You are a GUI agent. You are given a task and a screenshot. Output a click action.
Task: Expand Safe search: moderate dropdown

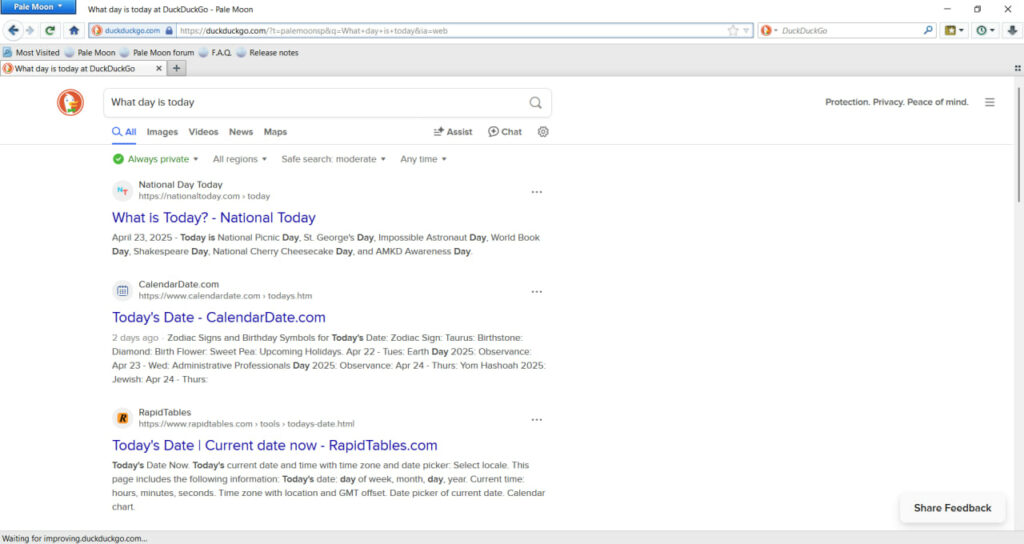pyautogui.click(x=333, y=159)
